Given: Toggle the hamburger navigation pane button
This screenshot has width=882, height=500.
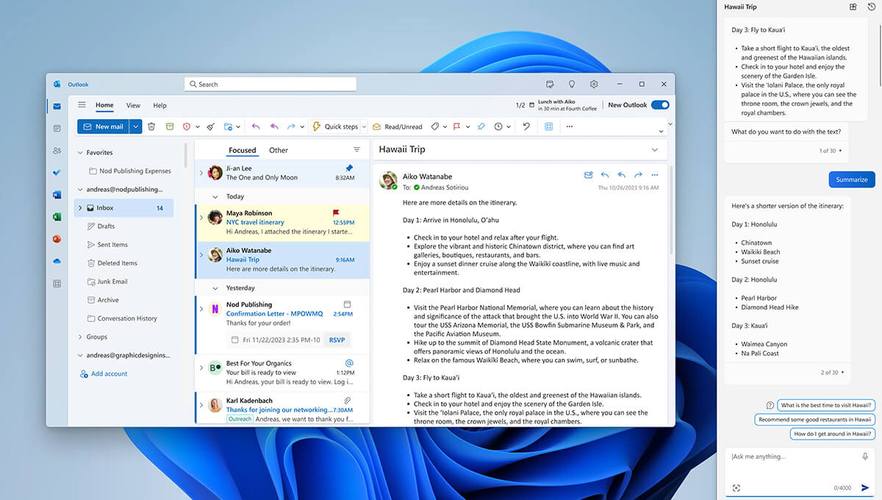Looking at the screenshot, I should coord(82,105).
